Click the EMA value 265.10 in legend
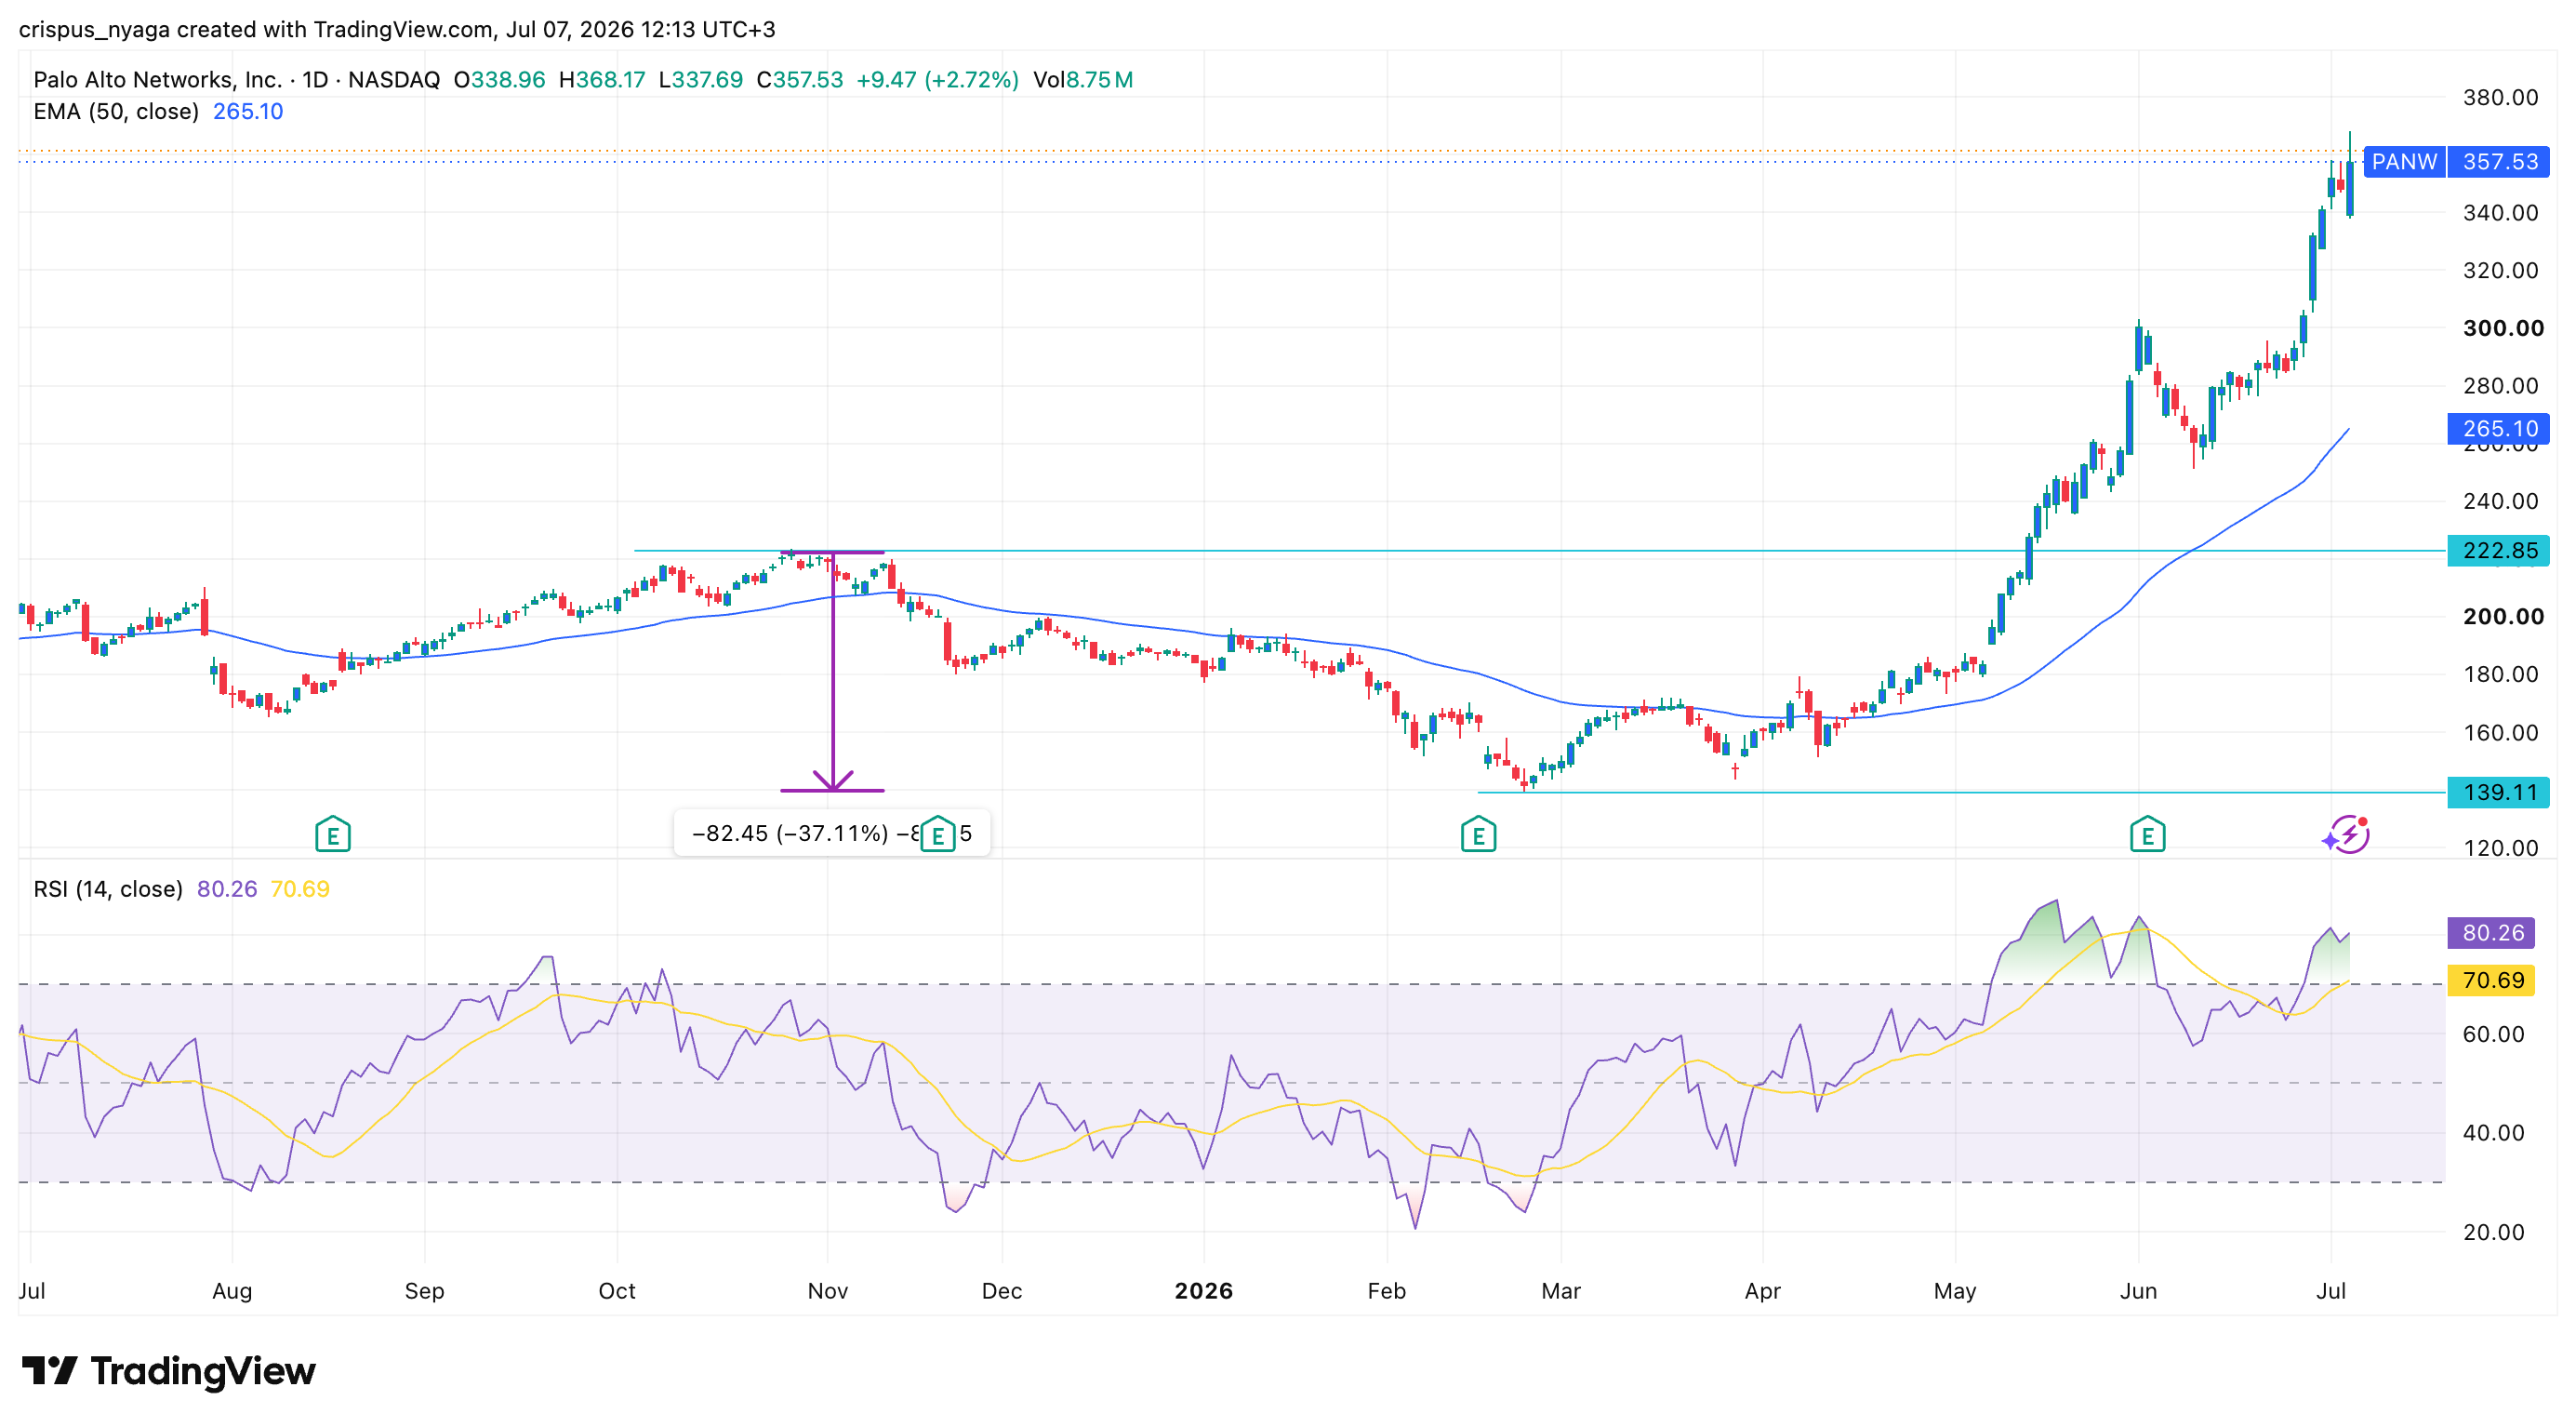The height and width of the screenshot is (1427, 2576). (x=248, y=112)
